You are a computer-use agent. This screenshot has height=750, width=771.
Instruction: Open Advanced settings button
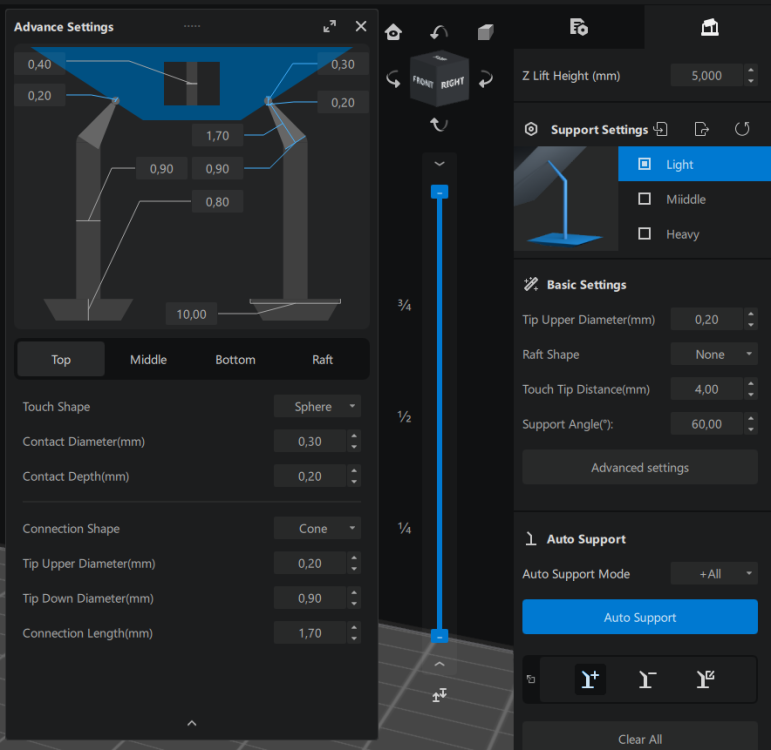pyautogui.click(x=640, y=467)
